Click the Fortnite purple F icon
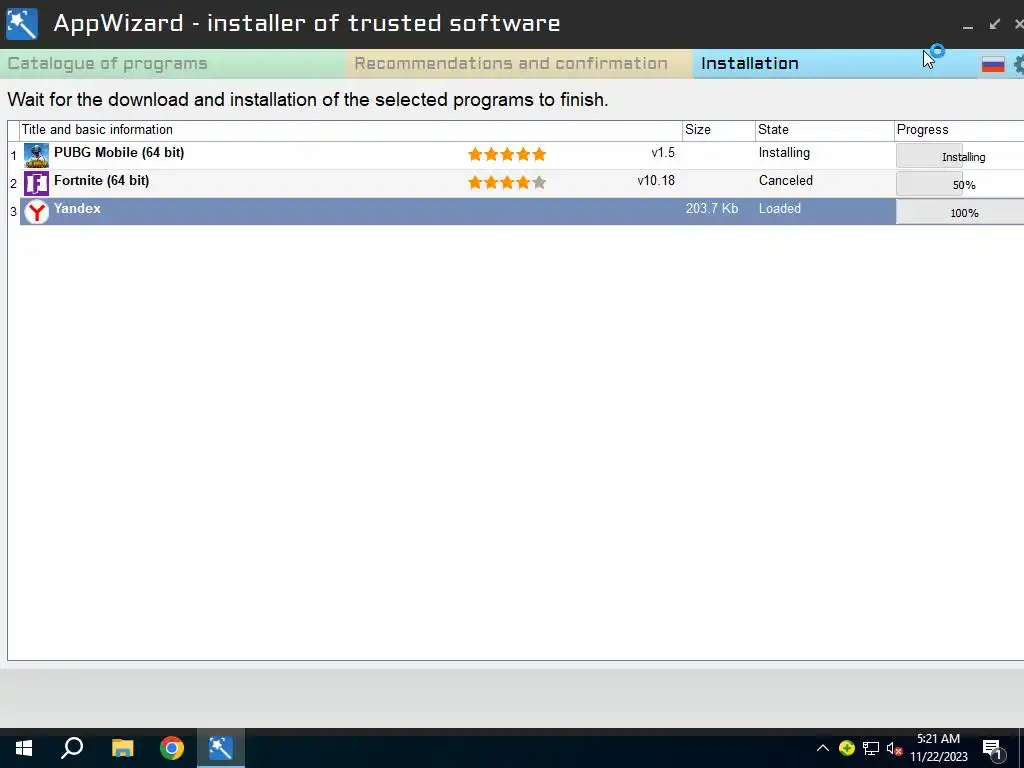This screenshot has width=1024, height=768. [37, 184]
